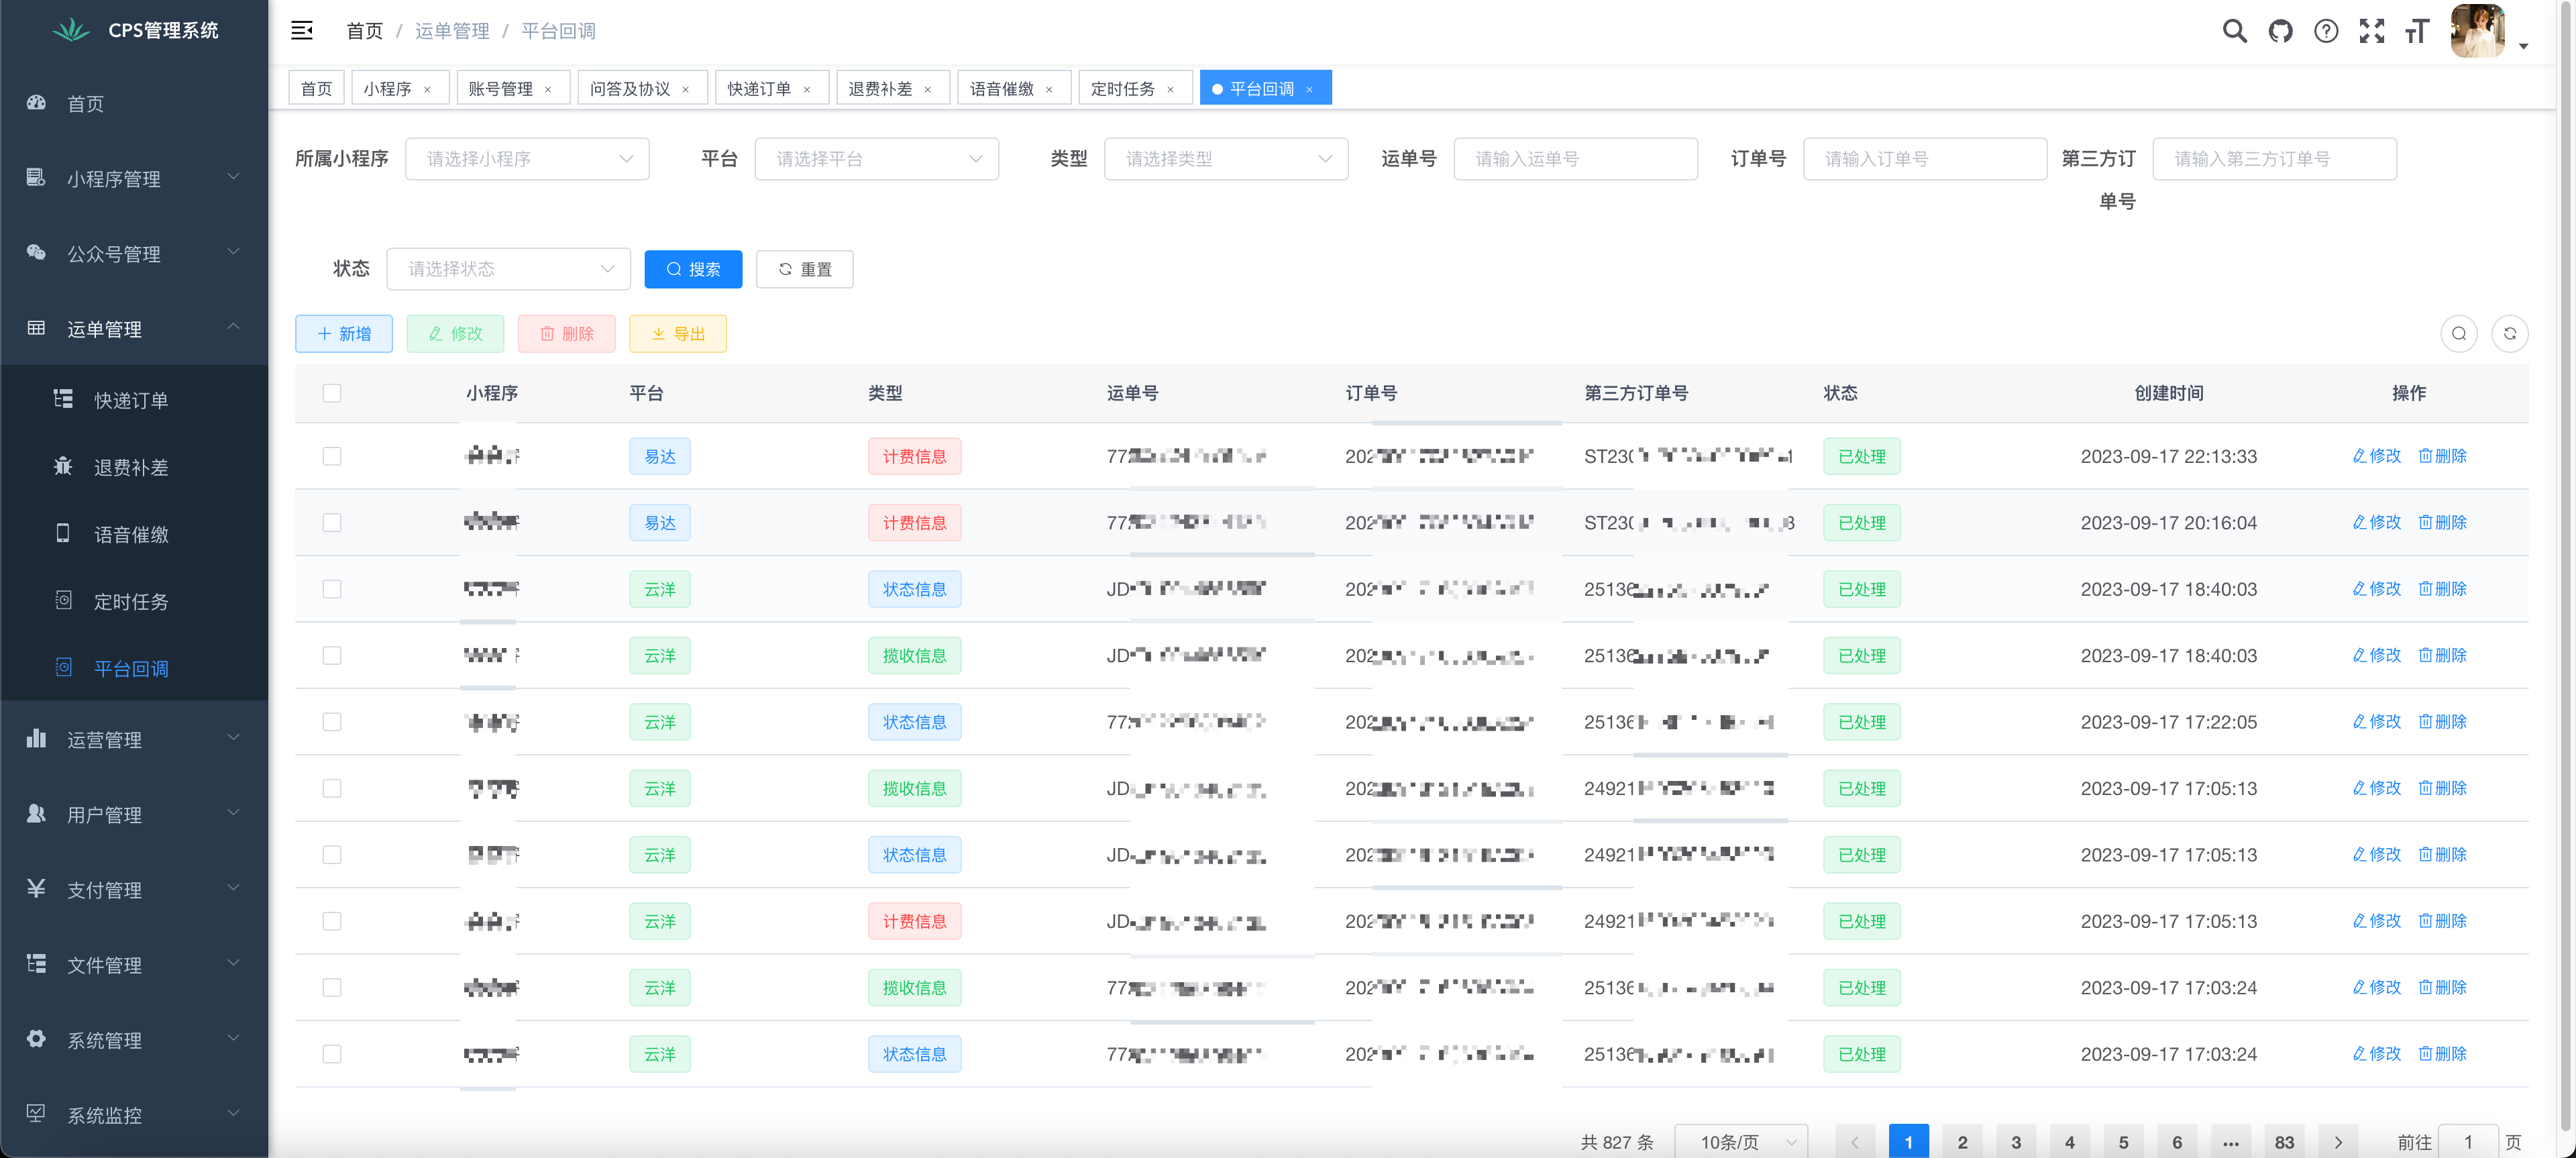This screenshot has height=1158, width=2576.
Task: Open 快递订单 in the sidebar
Action: coord(134,400)
